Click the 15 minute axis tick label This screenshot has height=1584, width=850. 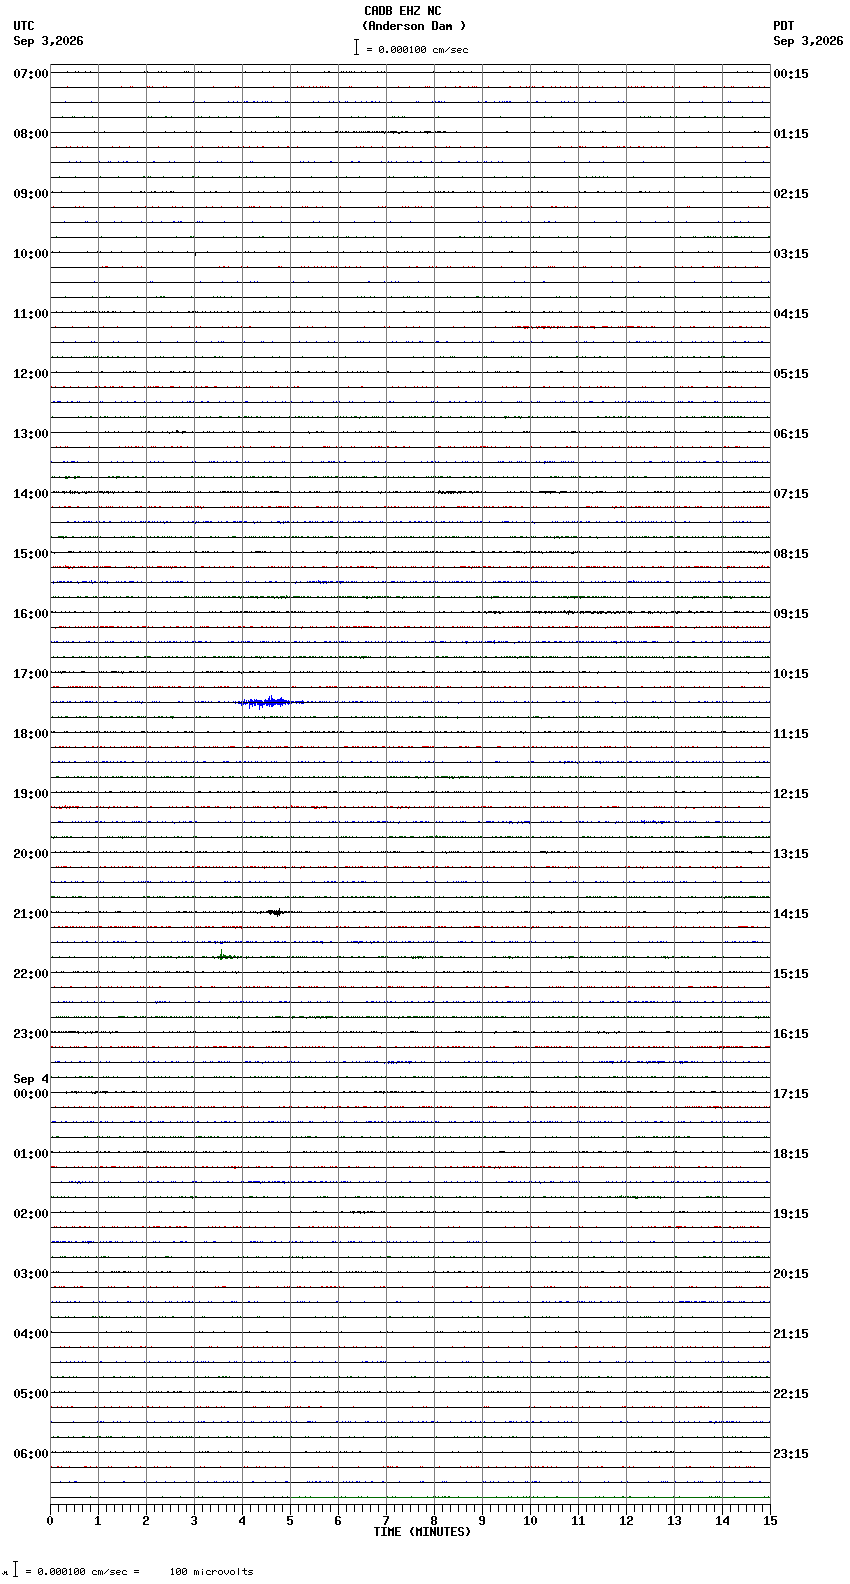(769, 1521)
